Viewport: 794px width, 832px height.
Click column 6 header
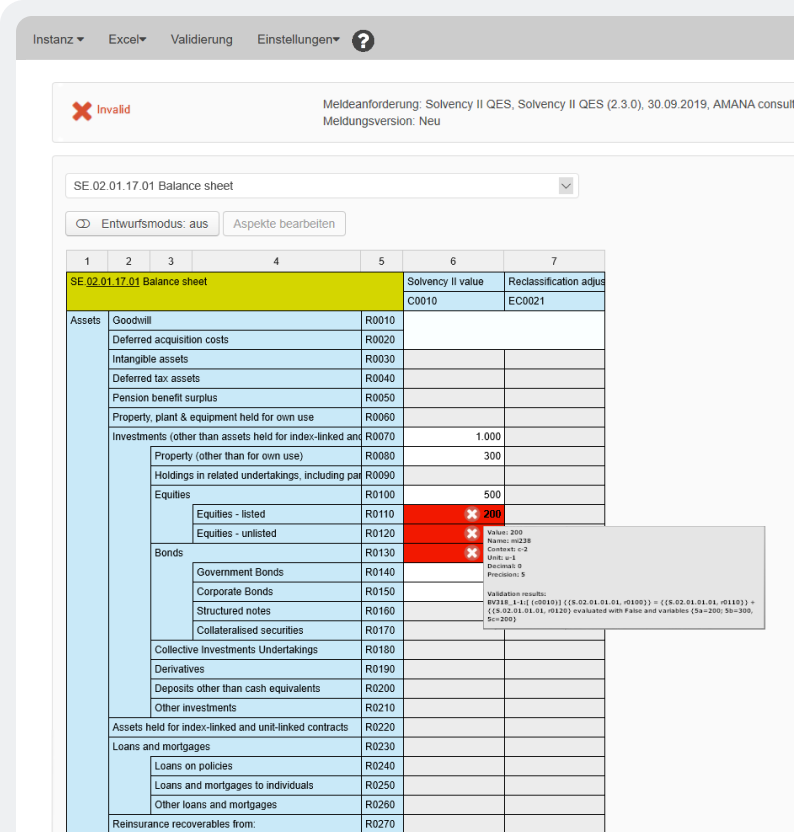(x=453, y=261)
